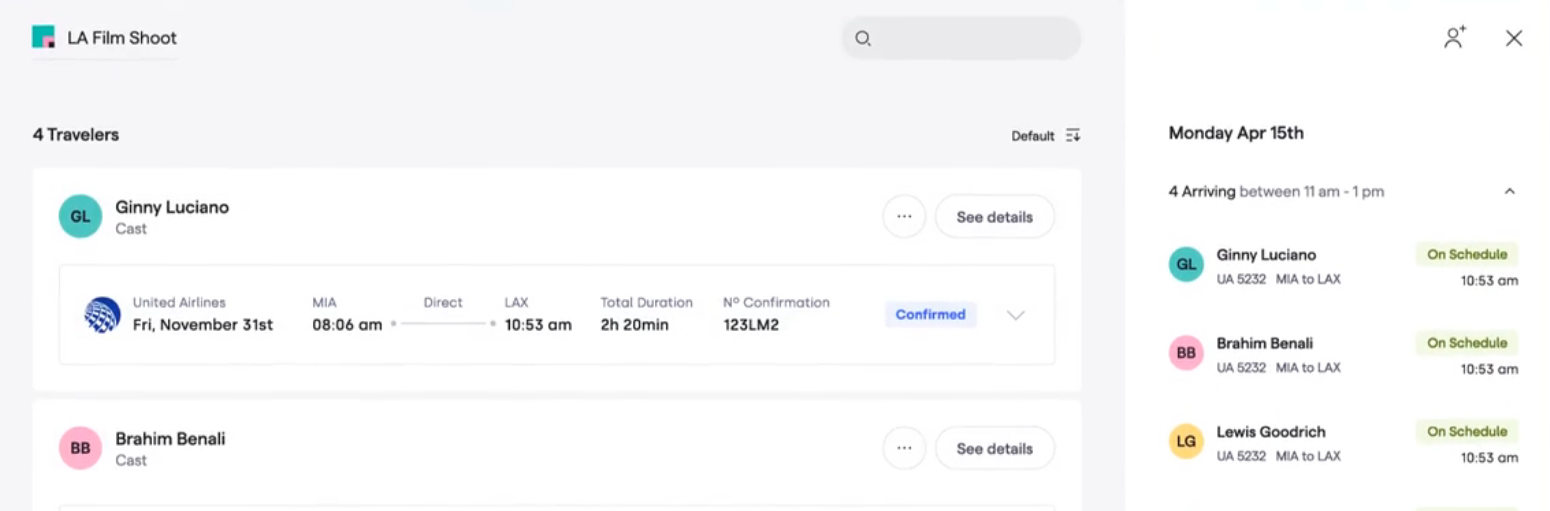This screenshot has height=511, width=1550.
Task: Expand Ginny Luciano's flight details chevron
Action: [1016, 315]
